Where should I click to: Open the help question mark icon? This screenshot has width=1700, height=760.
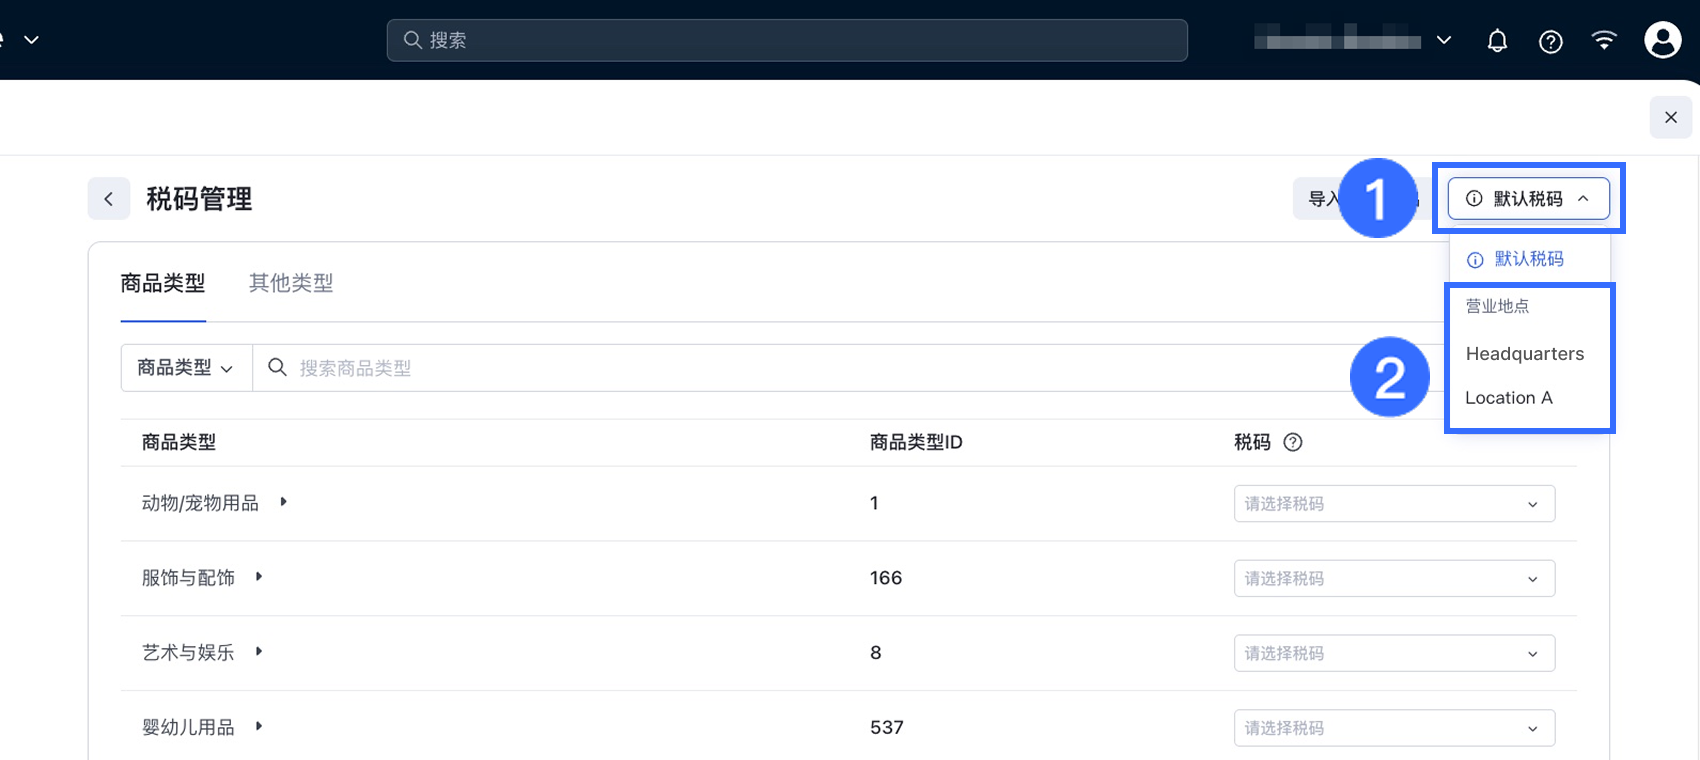(x=1551, y=41)
